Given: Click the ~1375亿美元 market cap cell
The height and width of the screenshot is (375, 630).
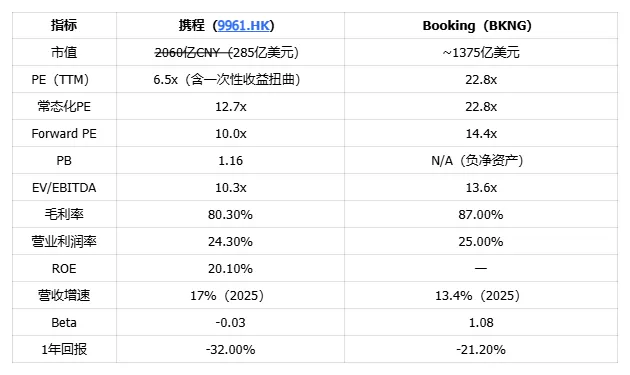Looking at the screenshot, I should tap(481, 53).
